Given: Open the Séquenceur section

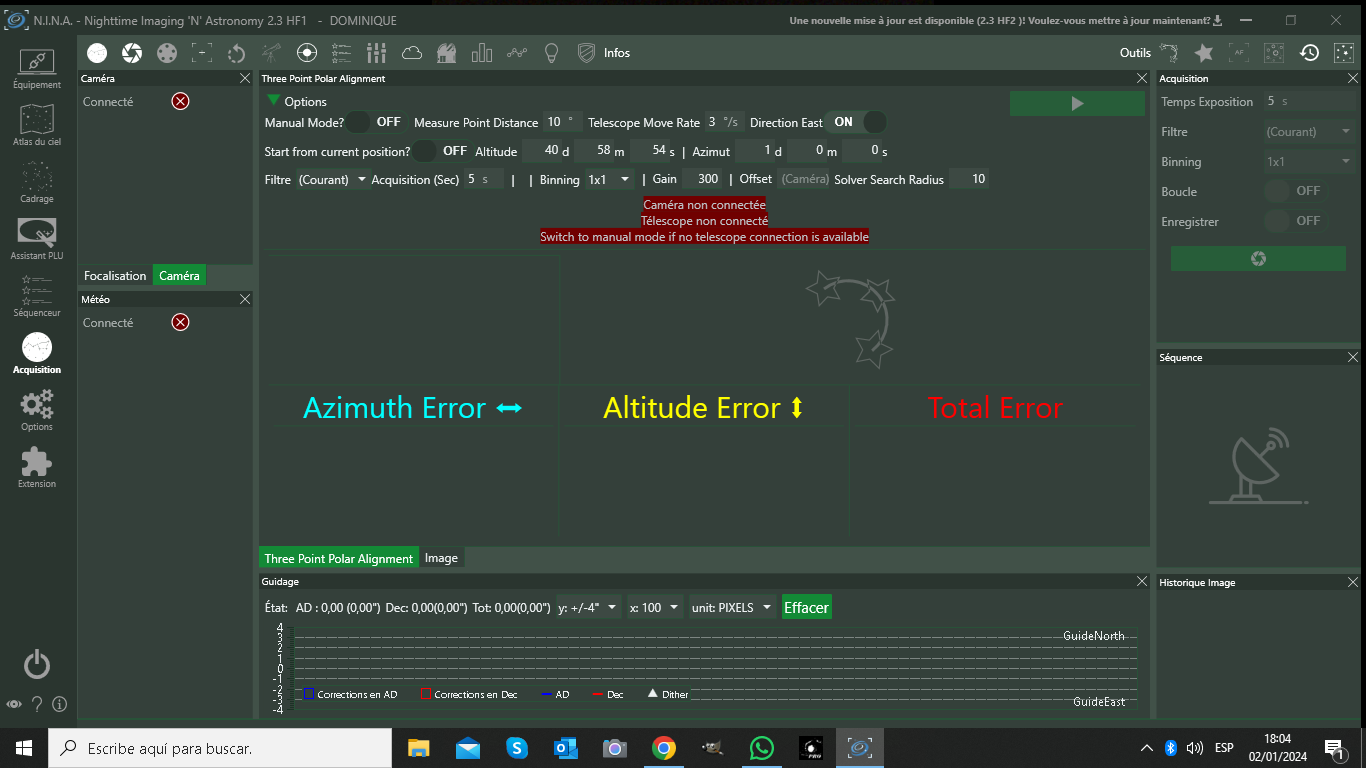Looking at the screenshot, I should (x=37, y=296).
